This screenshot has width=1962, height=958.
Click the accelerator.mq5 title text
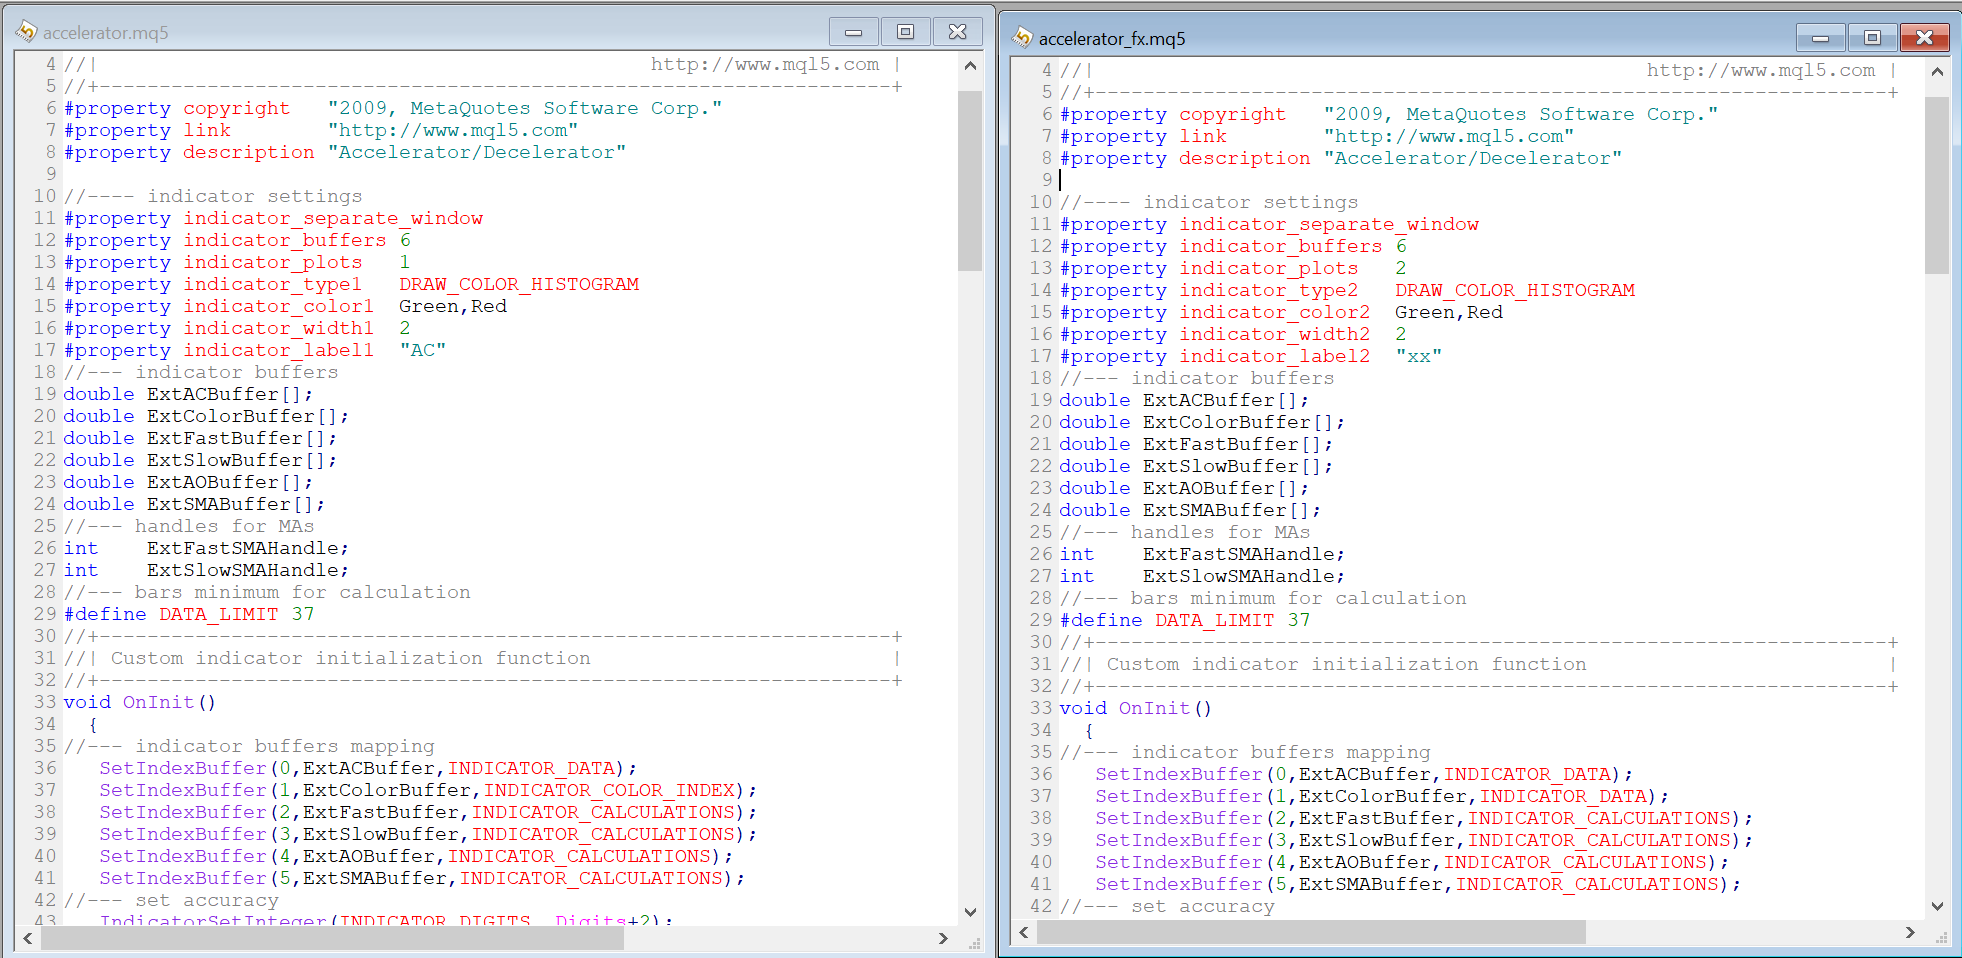click(x=106, y=33)
